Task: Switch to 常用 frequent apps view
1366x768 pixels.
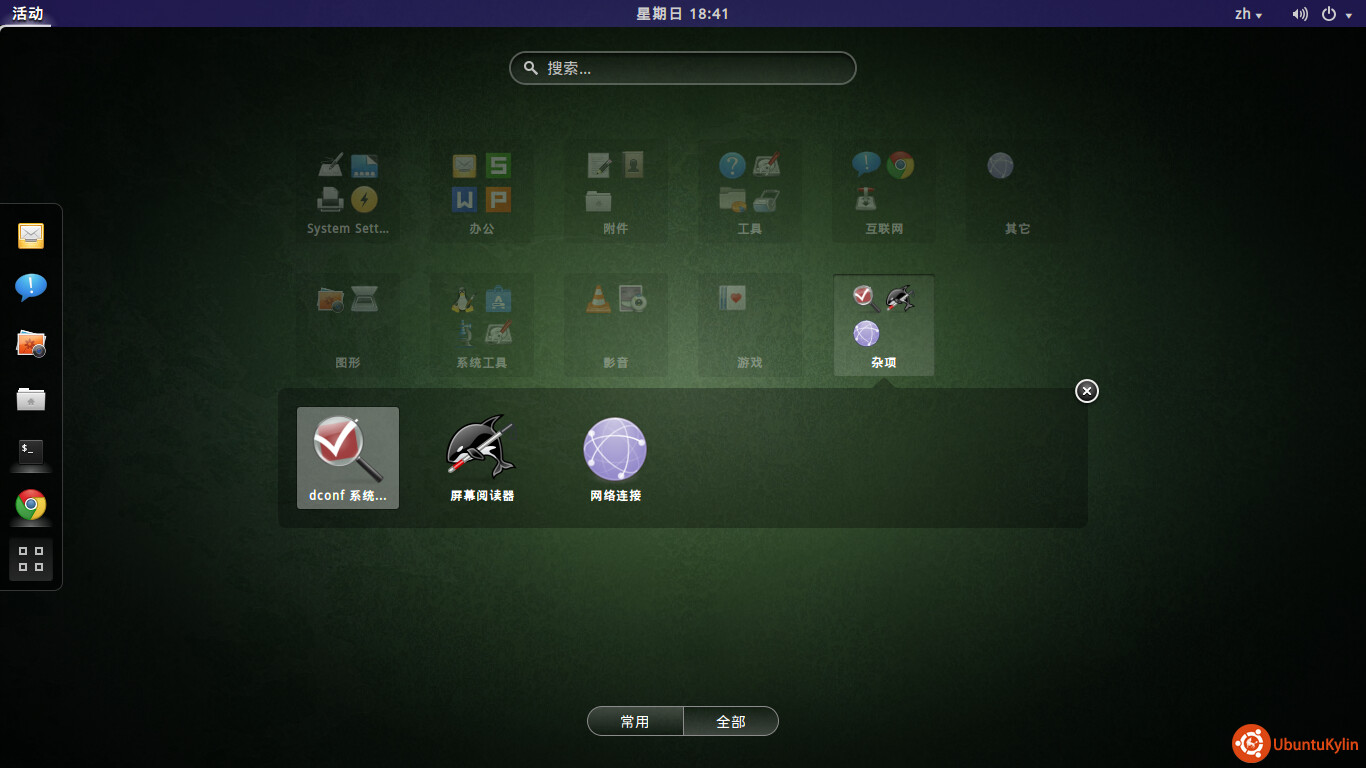Action: tap(635, 721)
